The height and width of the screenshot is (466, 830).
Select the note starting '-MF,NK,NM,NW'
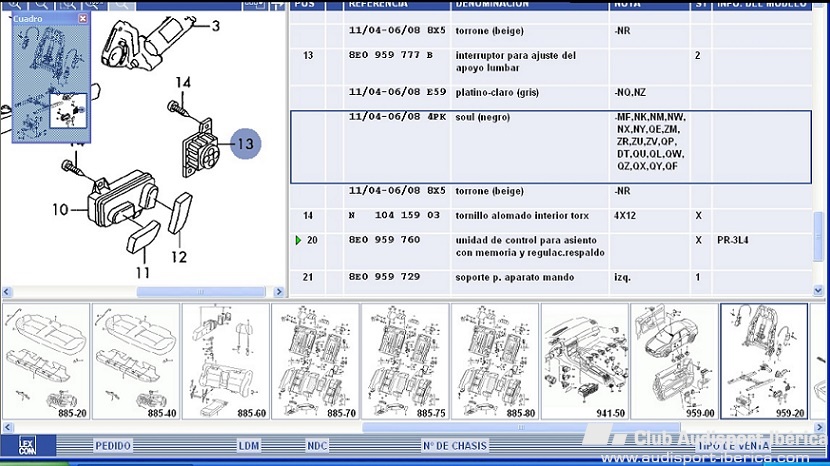(650, 141)
